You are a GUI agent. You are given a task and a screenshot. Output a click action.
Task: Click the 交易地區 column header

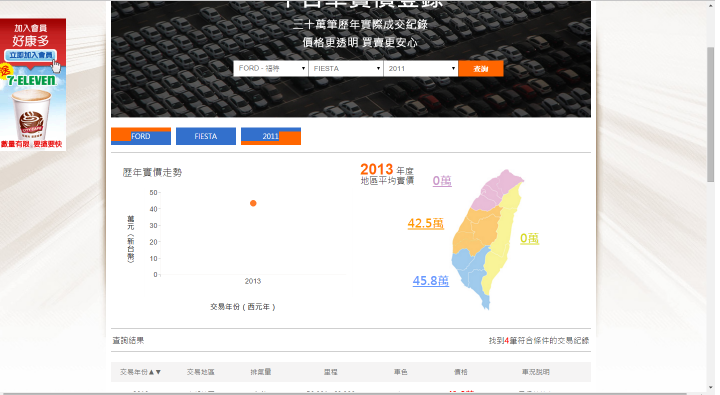(x=201, y=372)
